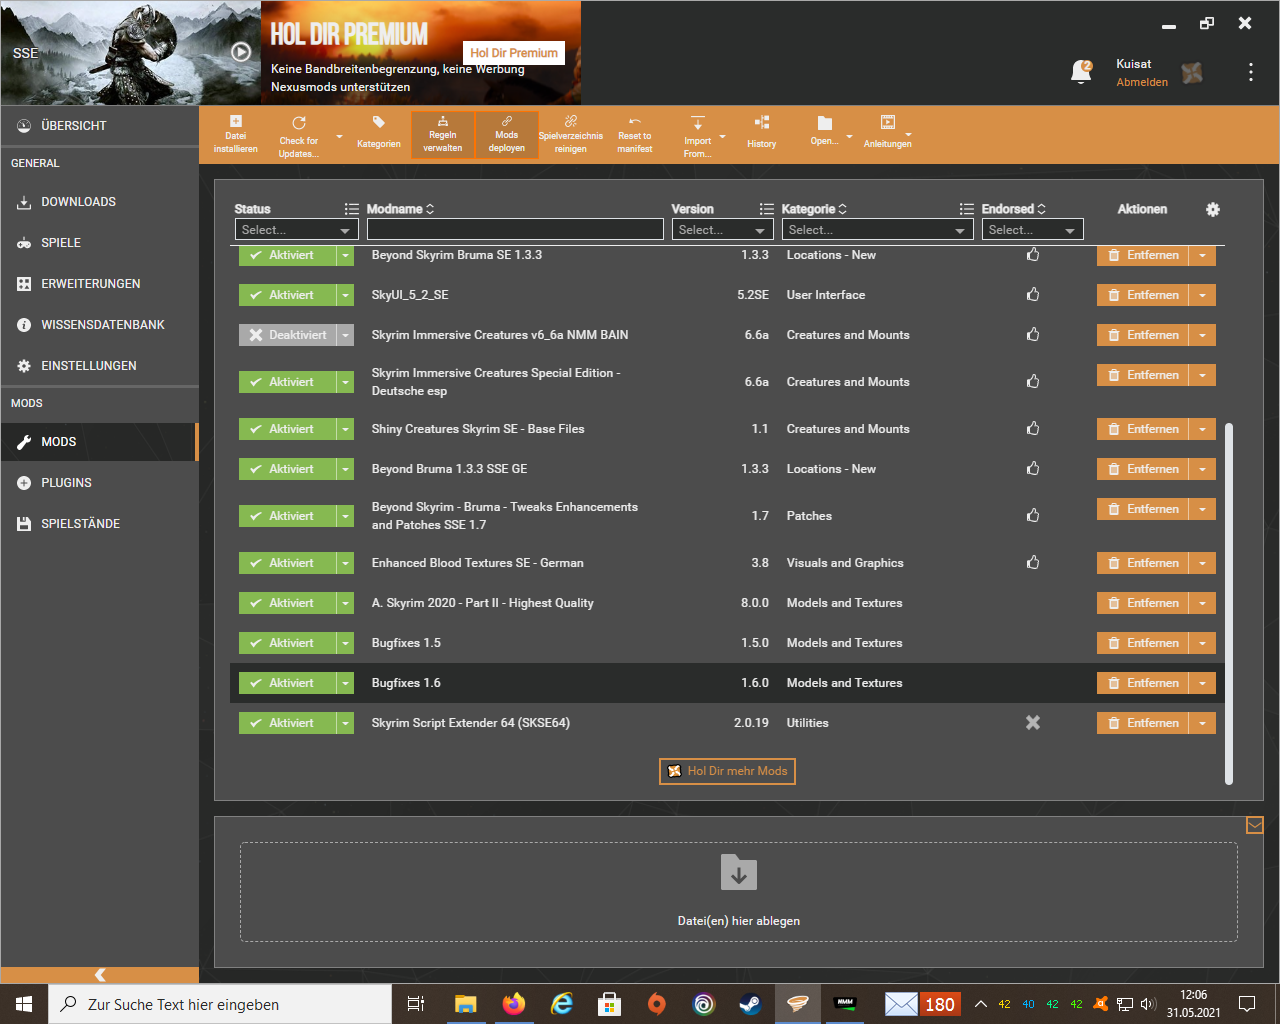Open Downloads section in sidebar

pos(78,202)
